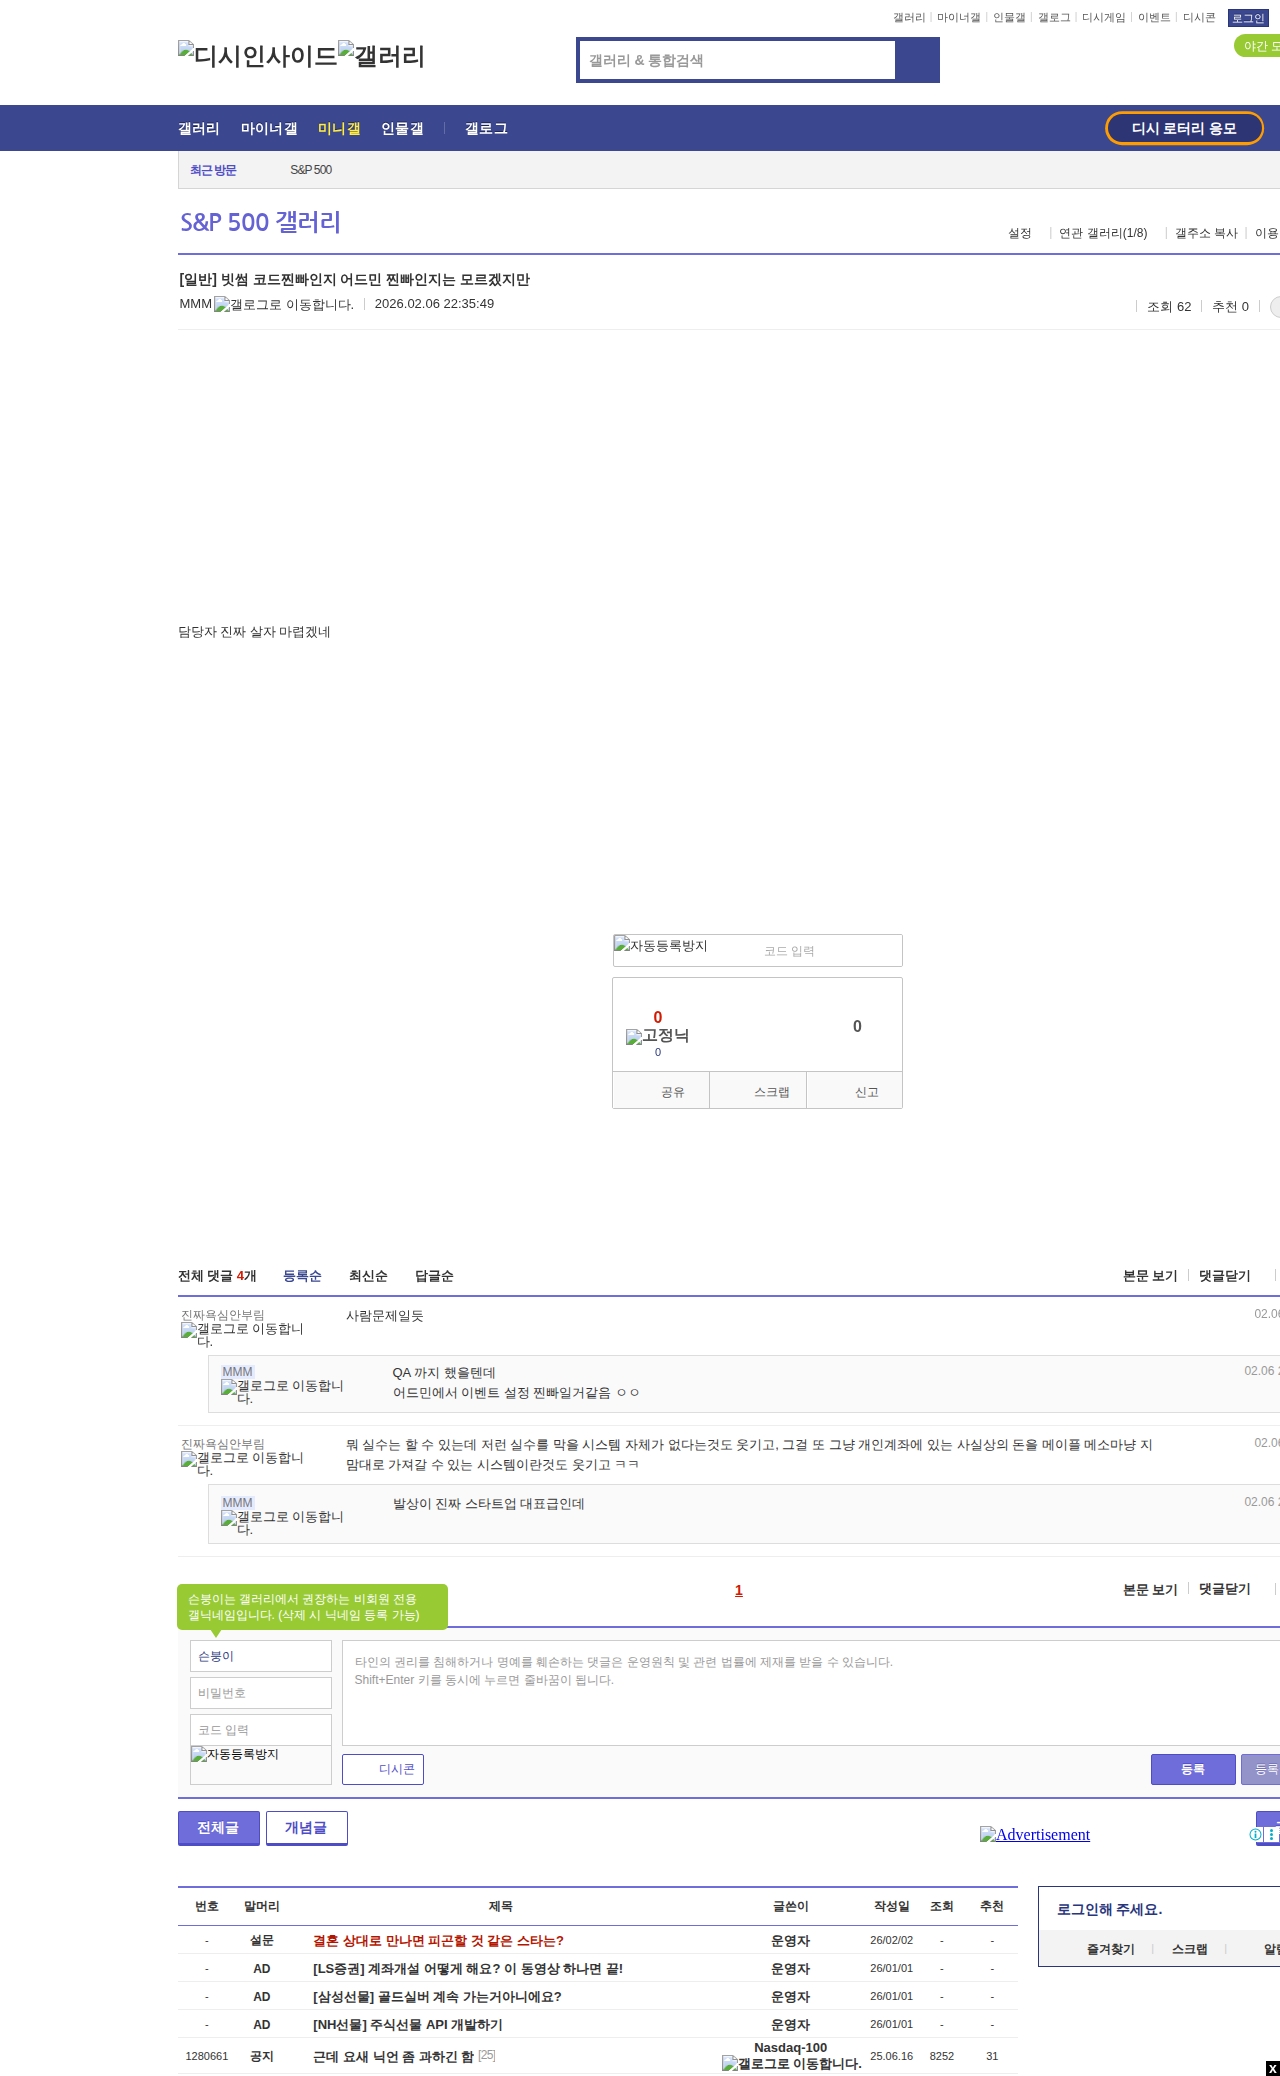Open the [삼성선물] 골드실버 계속 가는거아니에요? post
The image size is (1280, 2076).
pos(437,1997)
